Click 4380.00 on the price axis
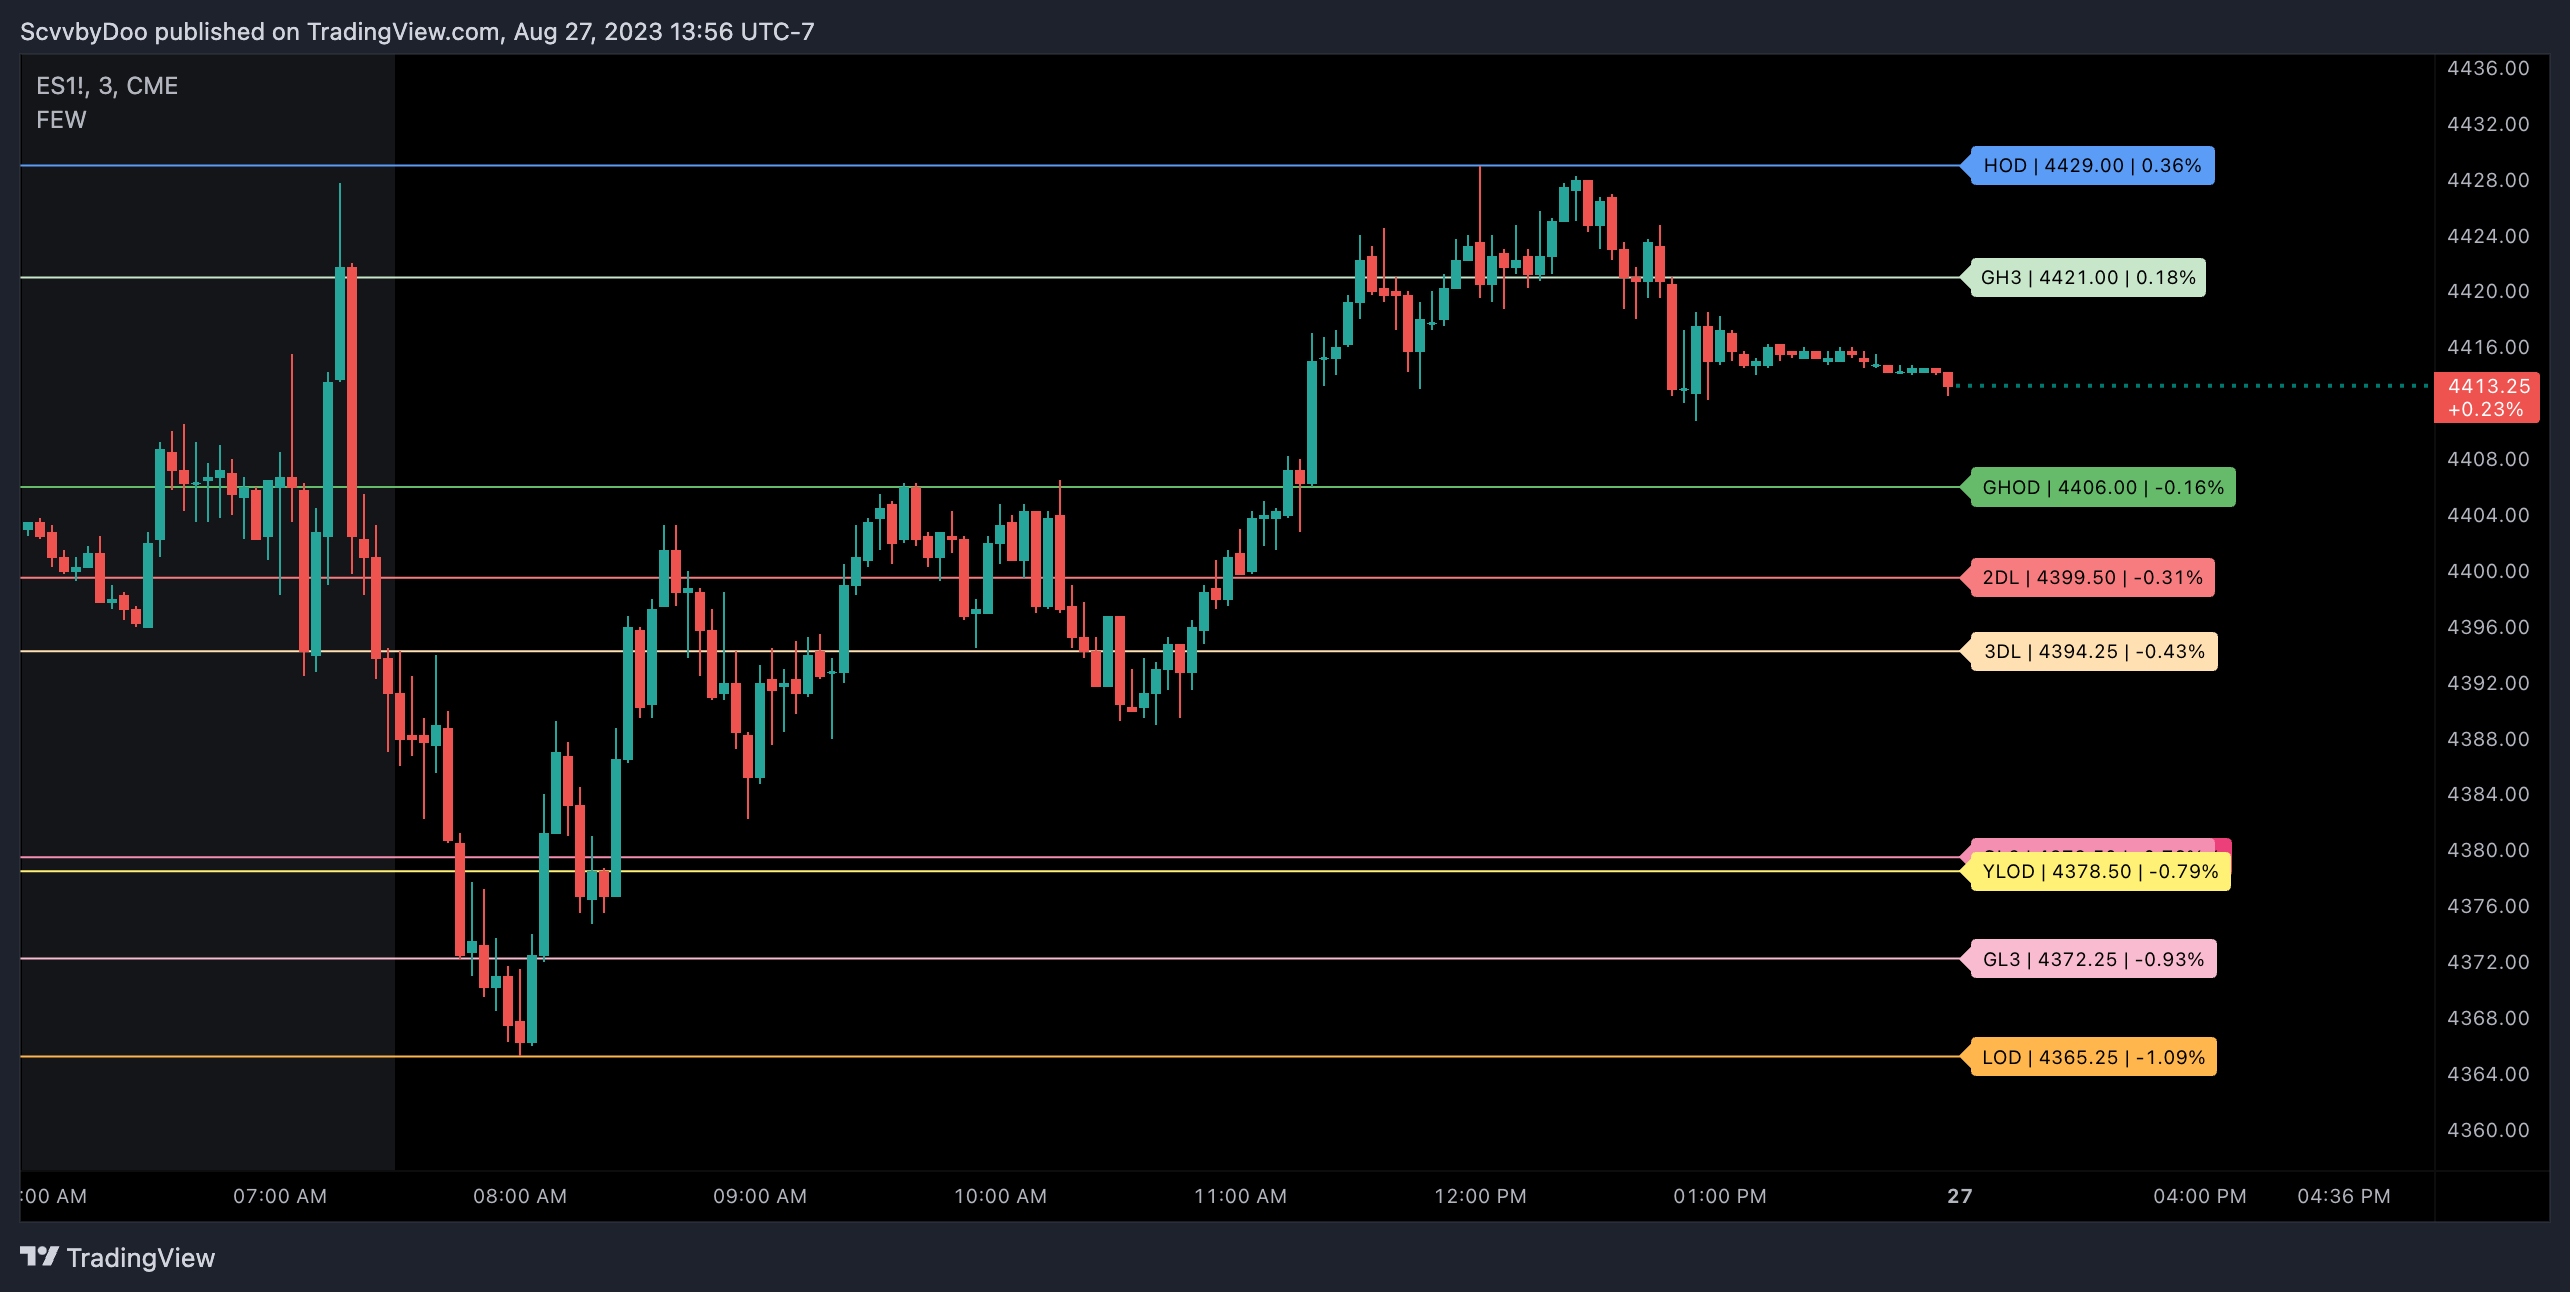 2488,851
